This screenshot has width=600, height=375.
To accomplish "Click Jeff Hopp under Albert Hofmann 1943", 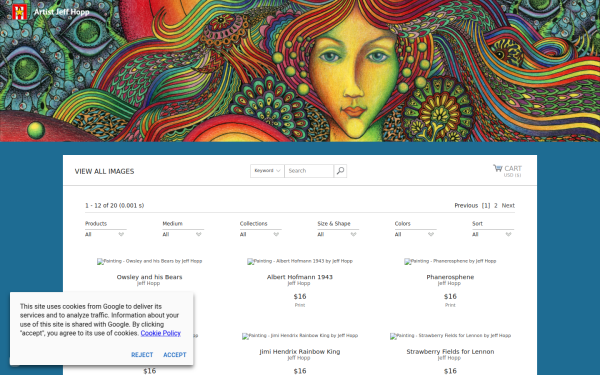I will click(298, 283).
